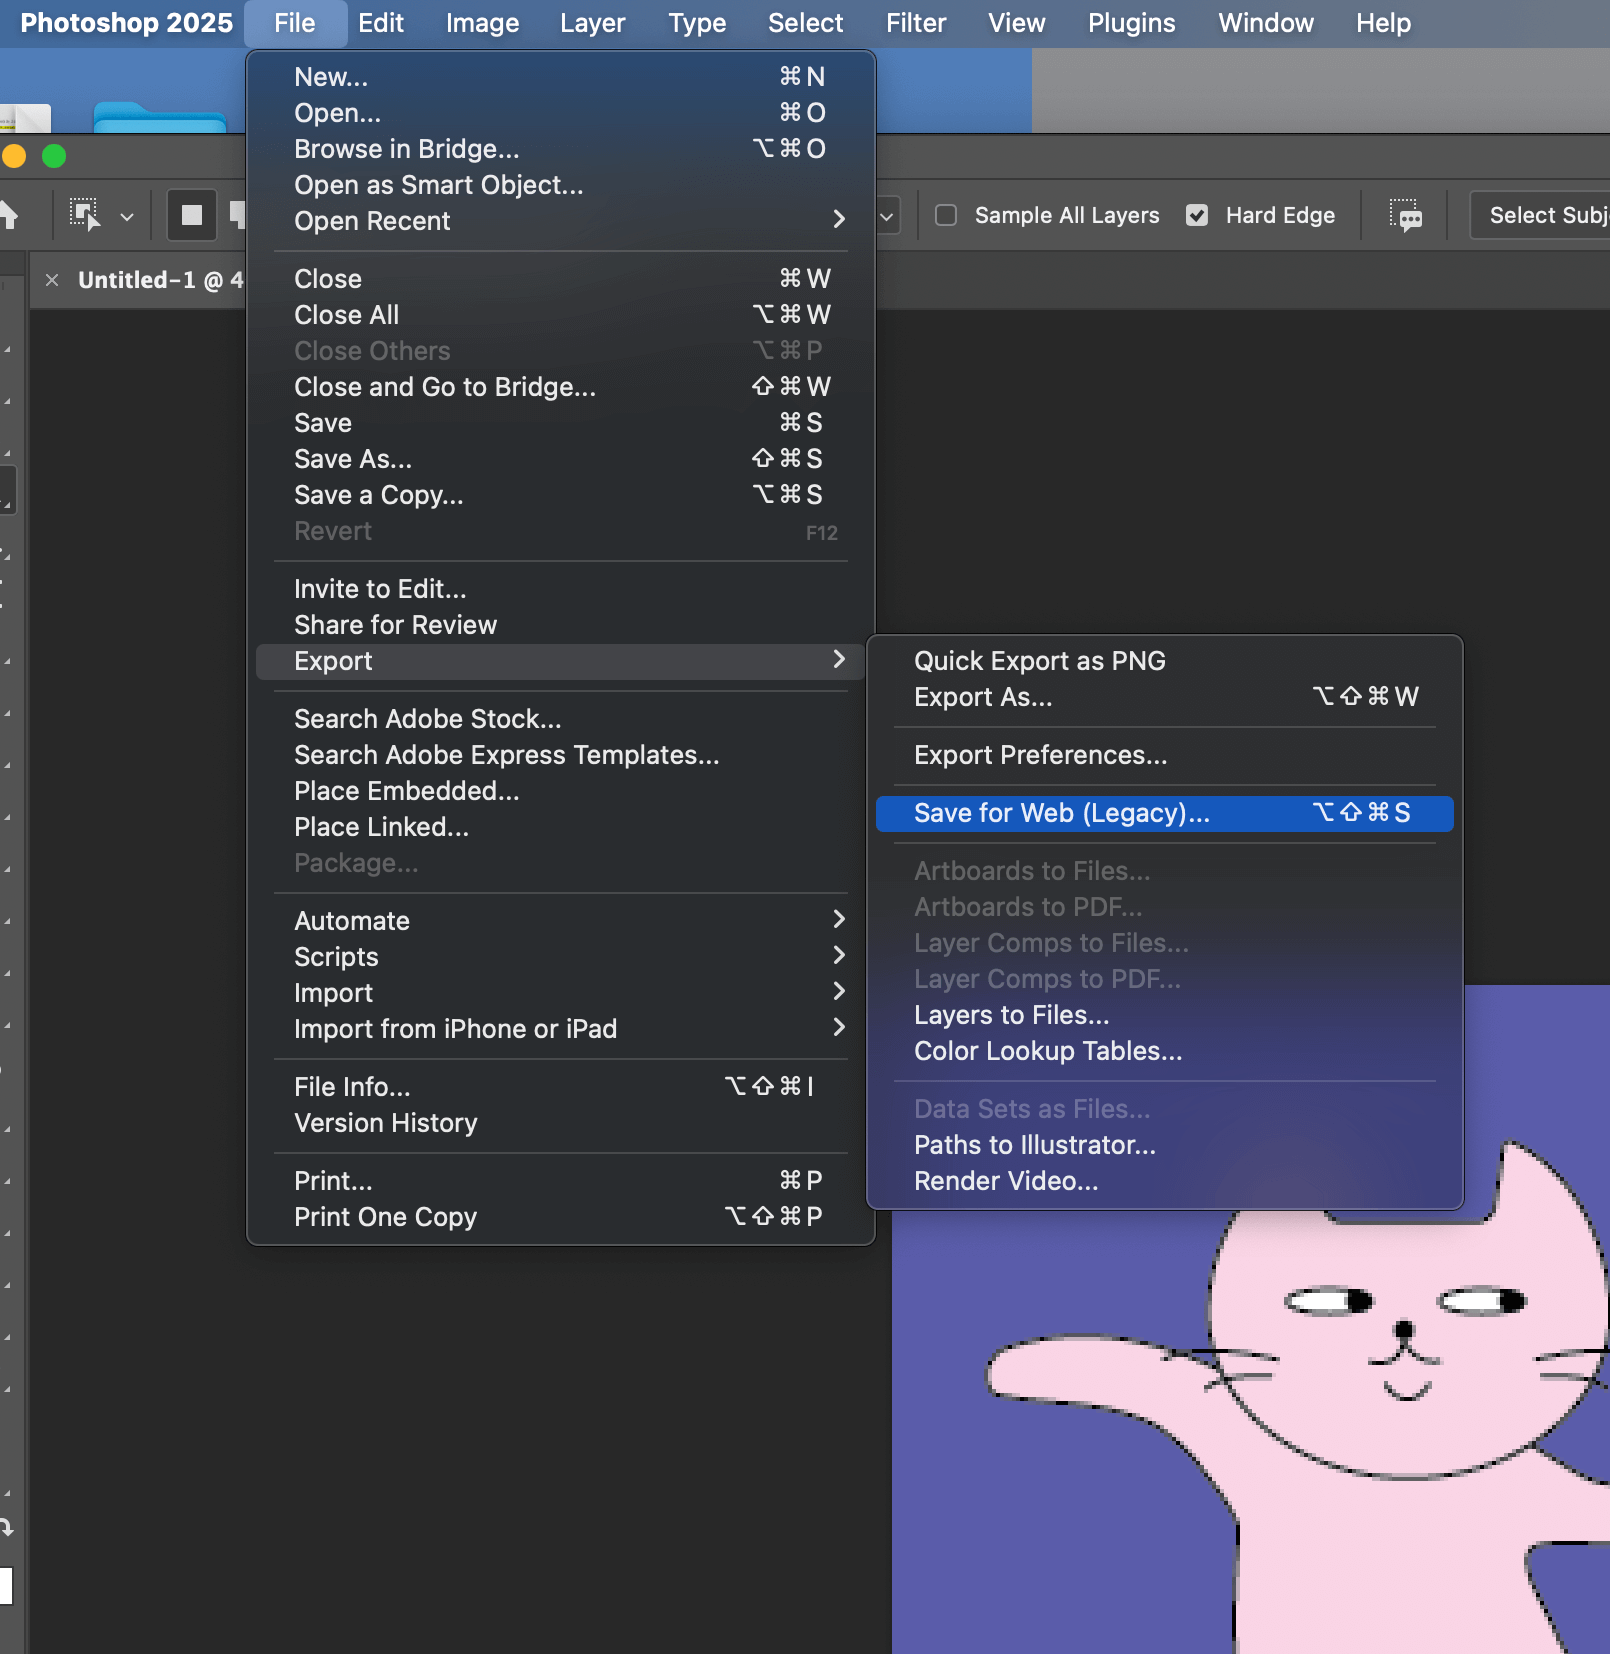Open File Info...

pyautogui.click(x=561, y=1087)
